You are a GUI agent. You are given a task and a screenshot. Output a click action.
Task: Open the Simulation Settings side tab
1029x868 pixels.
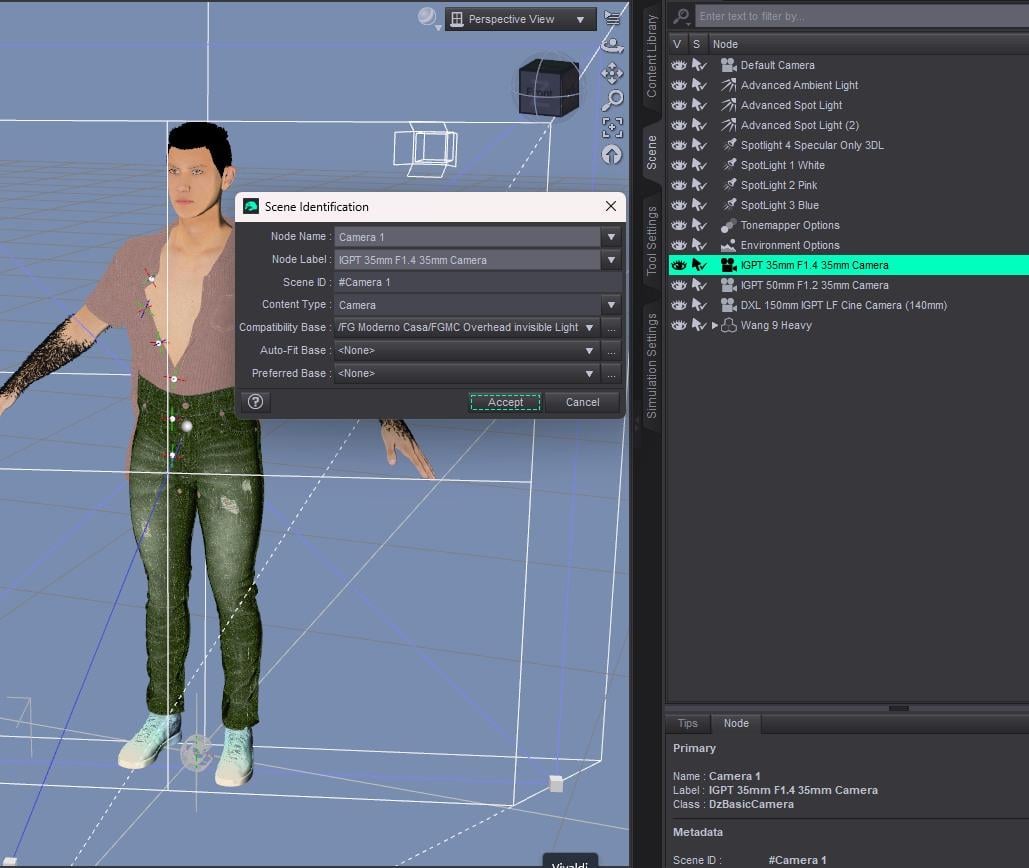[x=652, y=365]
